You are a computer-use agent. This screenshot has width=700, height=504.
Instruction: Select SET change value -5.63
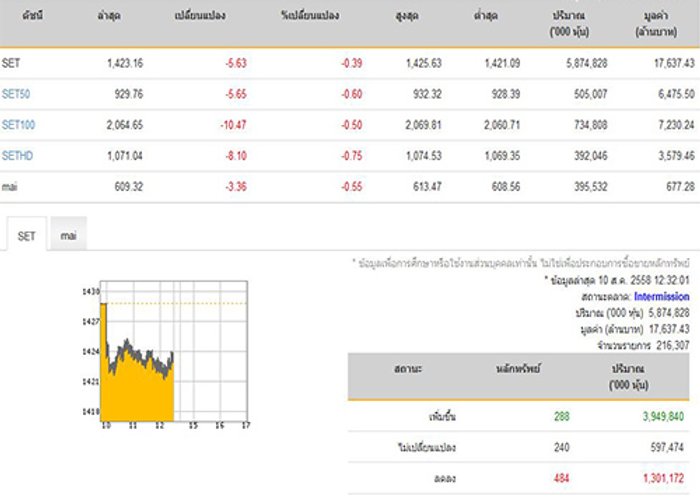(x=236, y=63)
